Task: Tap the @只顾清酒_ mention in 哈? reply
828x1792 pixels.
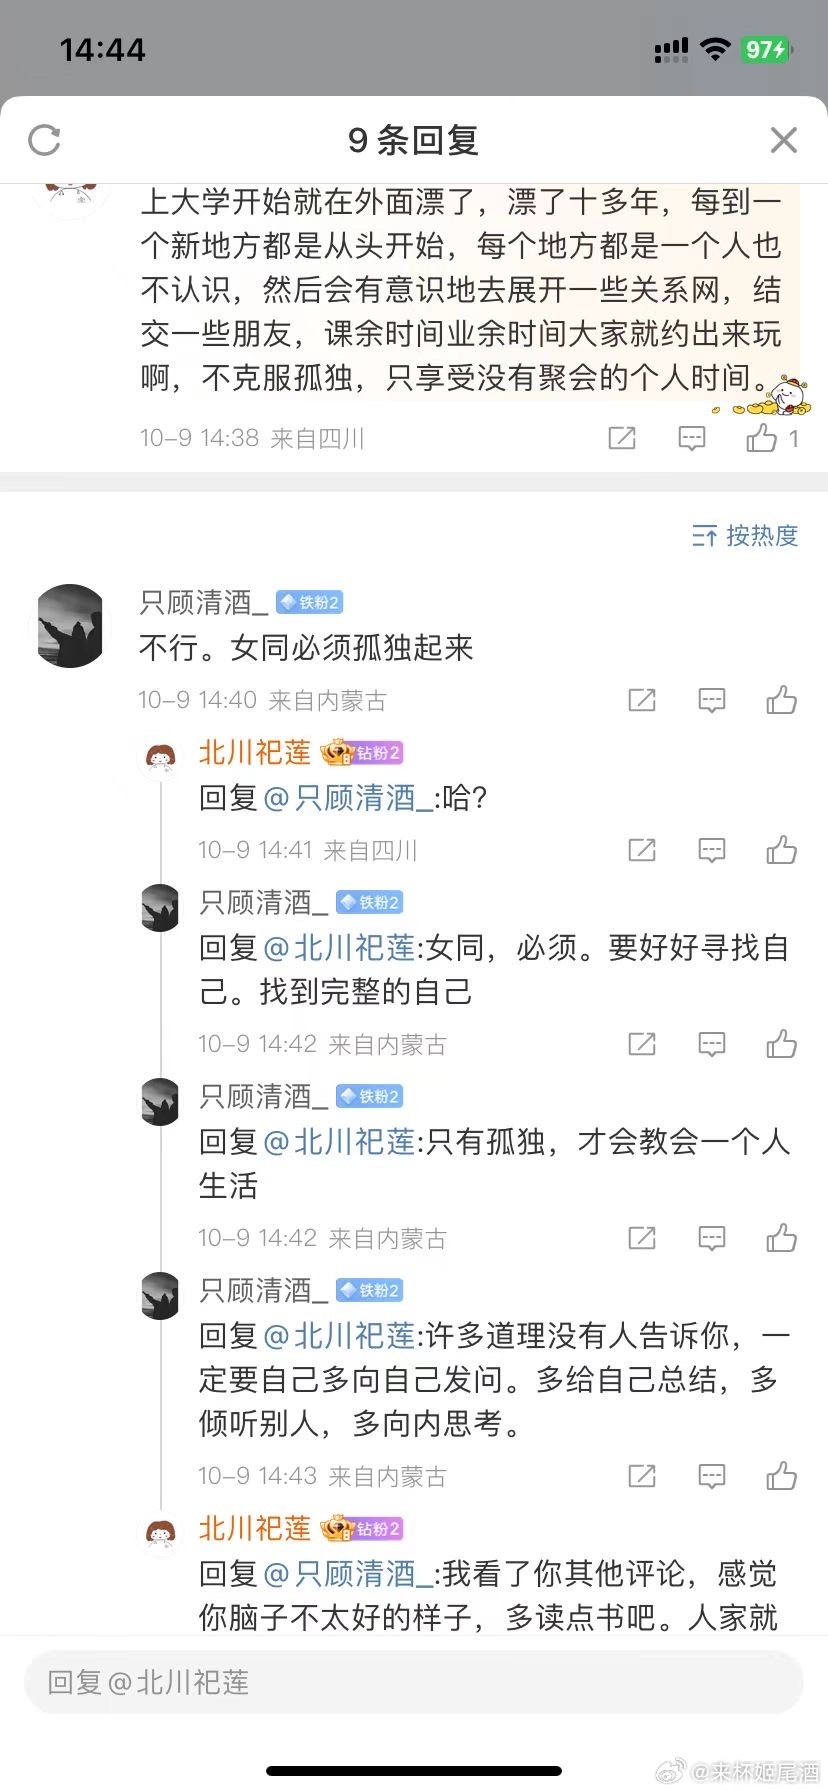Action: click(x=348, y=798)
